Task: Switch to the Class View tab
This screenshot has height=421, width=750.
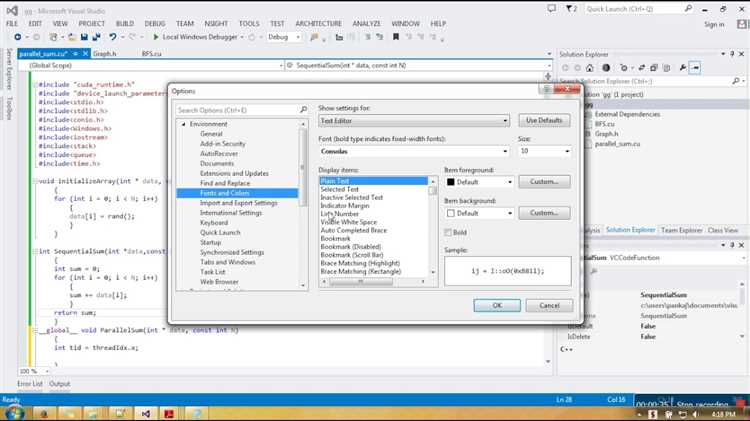Action: [723, 230]
